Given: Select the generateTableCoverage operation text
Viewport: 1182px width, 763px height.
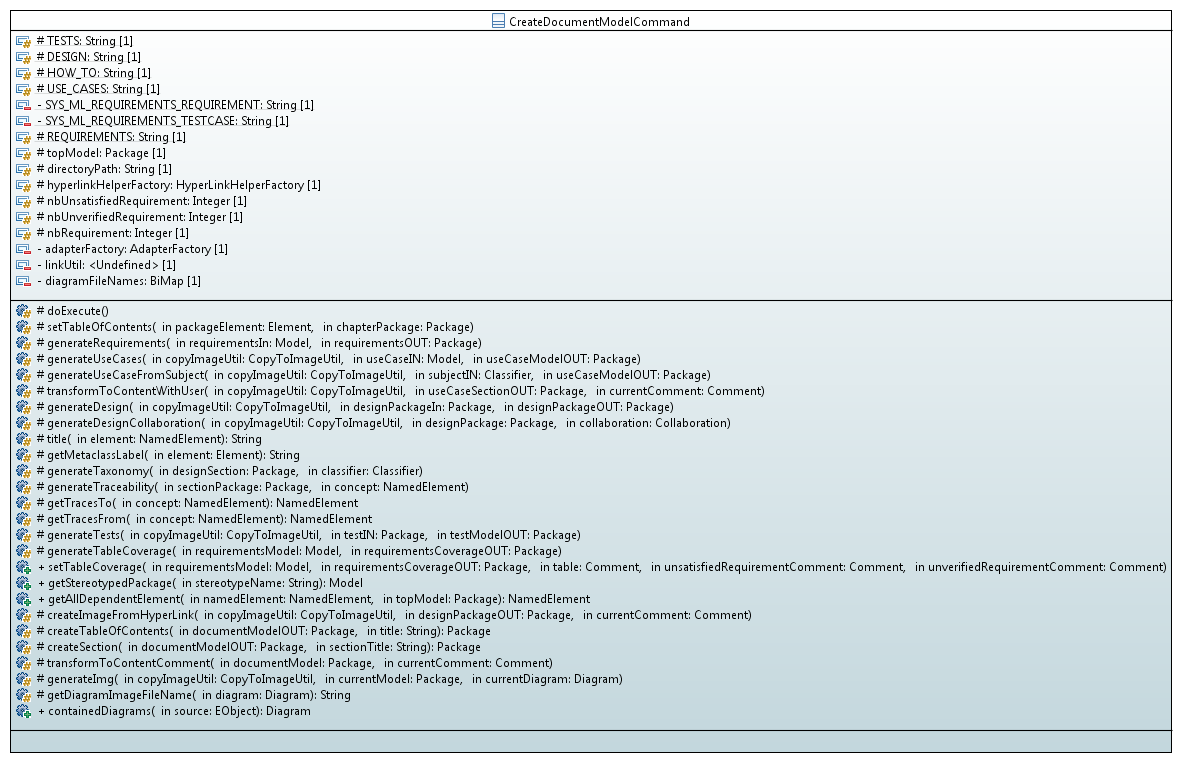Looking at the screenshot, I should coord(299,551).
